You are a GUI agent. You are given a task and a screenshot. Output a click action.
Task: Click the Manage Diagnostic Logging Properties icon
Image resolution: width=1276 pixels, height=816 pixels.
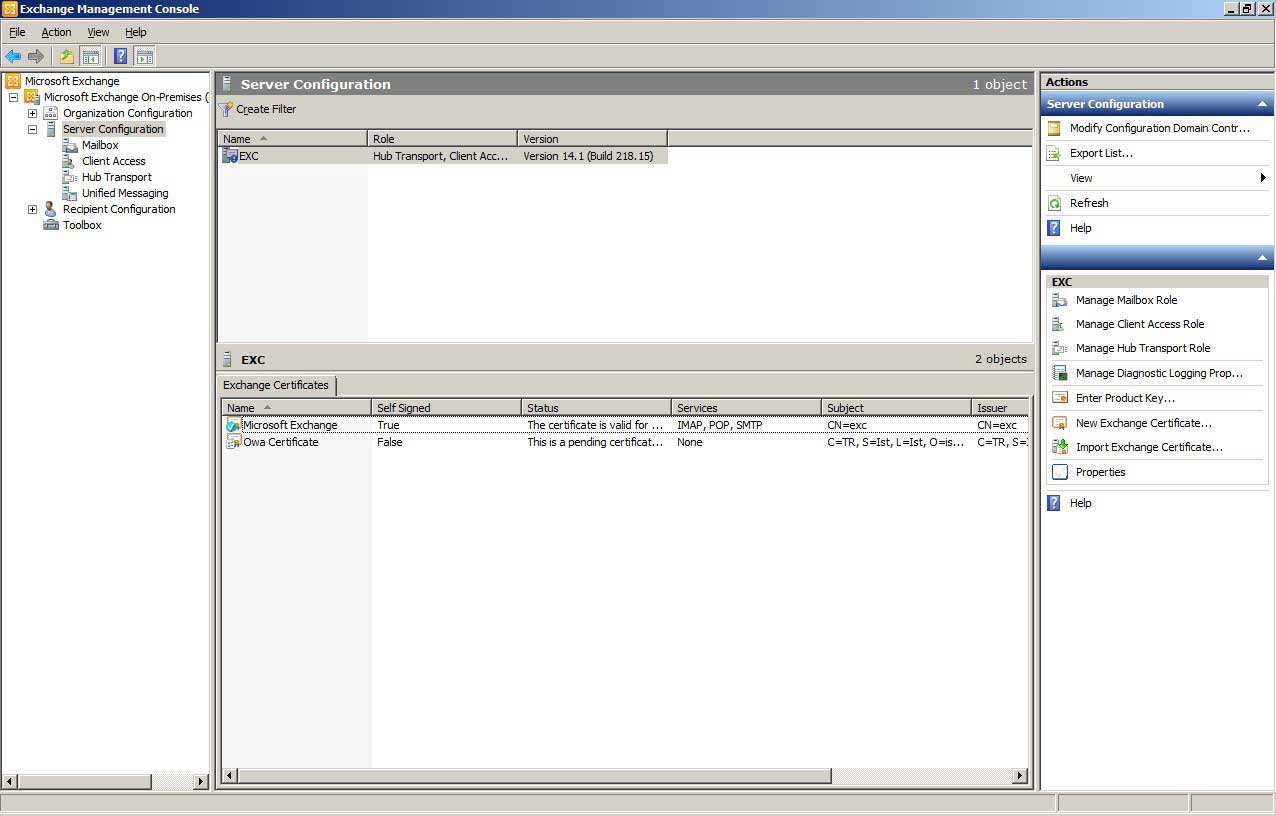pyautogui.click(x=1060, y=373)
